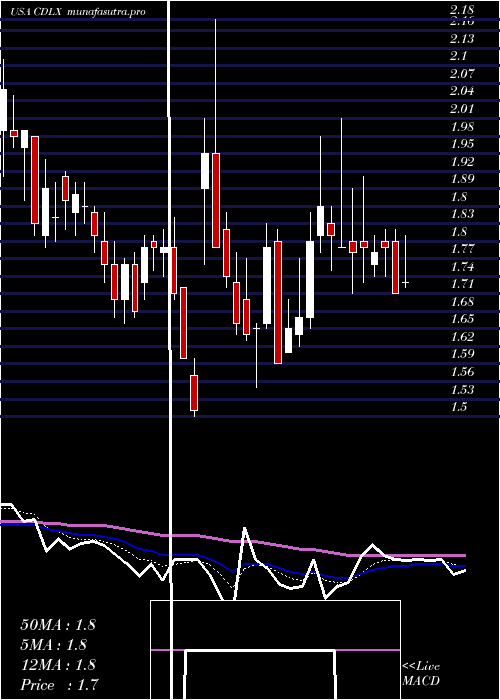Image resolution: width=500 pixels, height=700 pixels.
Task: Click the 1.92 price axis label
Action: tap(462, 161)
